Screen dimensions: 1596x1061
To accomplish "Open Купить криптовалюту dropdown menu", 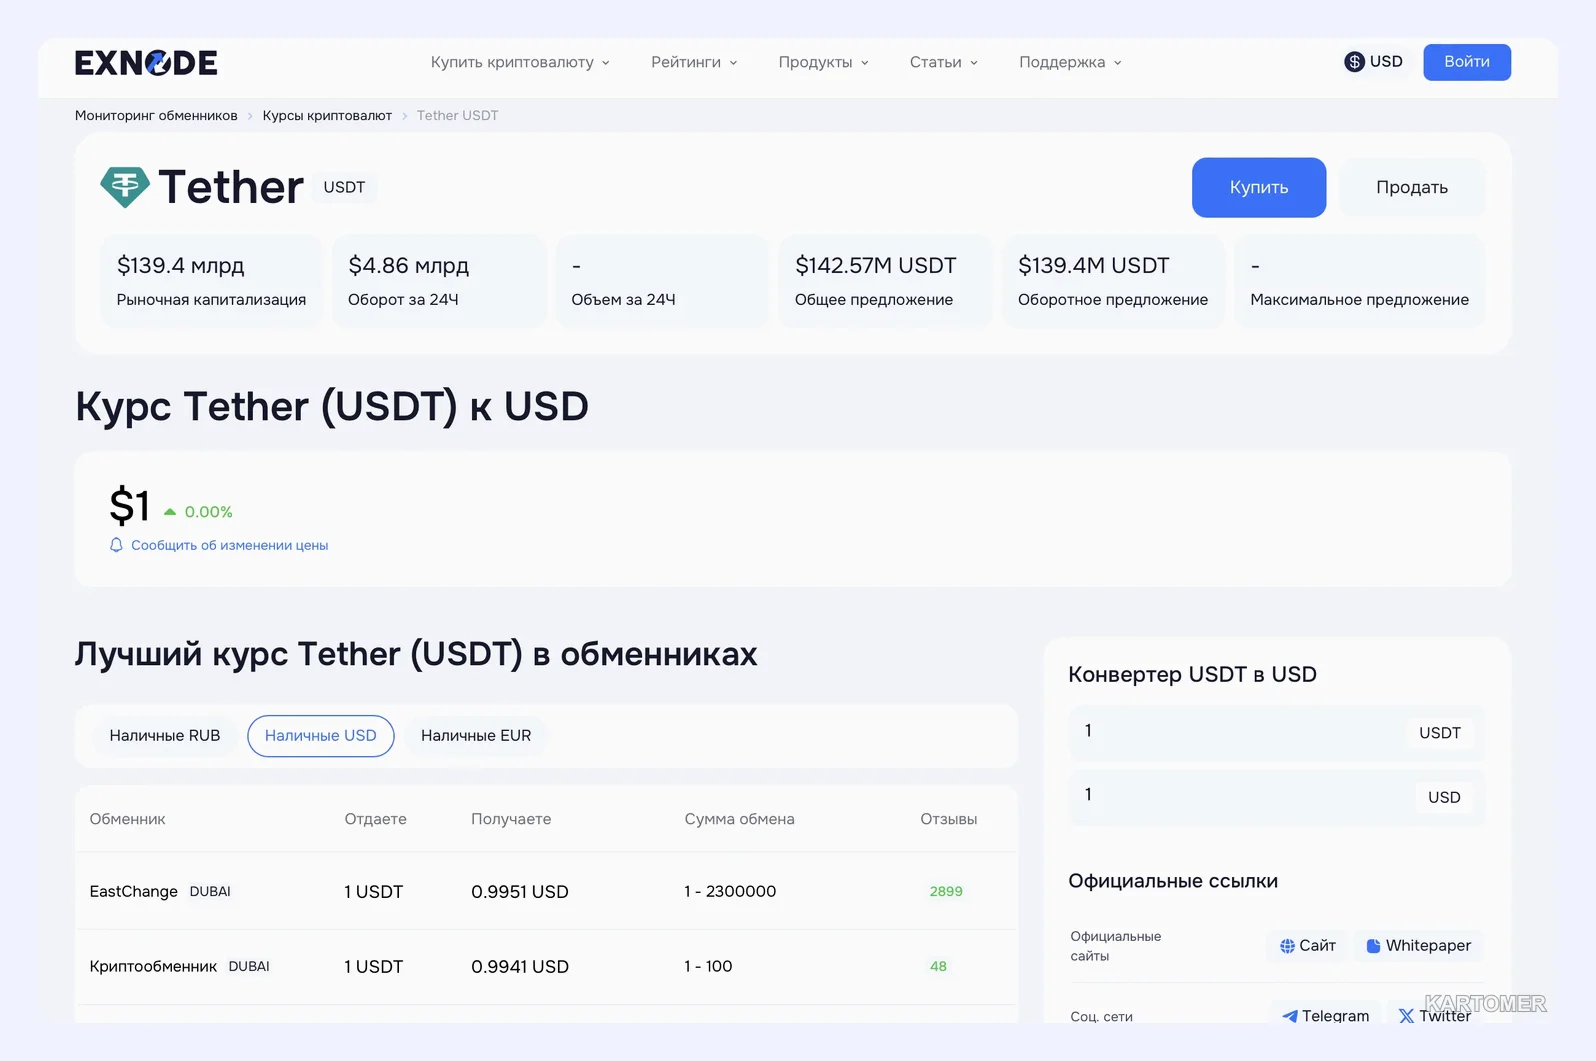I will click(x=520, y=62).
